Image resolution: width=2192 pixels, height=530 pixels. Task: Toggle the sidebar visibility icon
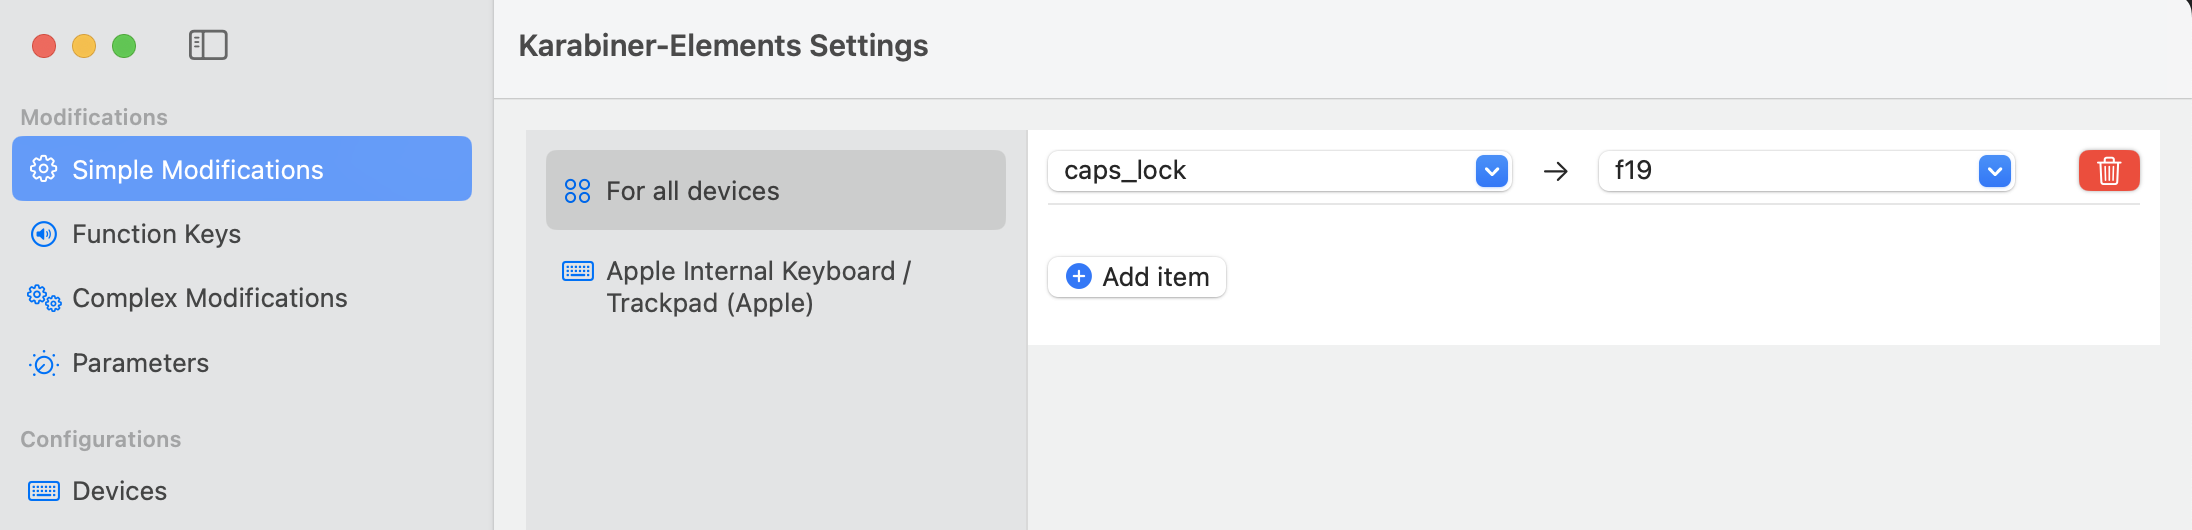click(x=208, y=45)
